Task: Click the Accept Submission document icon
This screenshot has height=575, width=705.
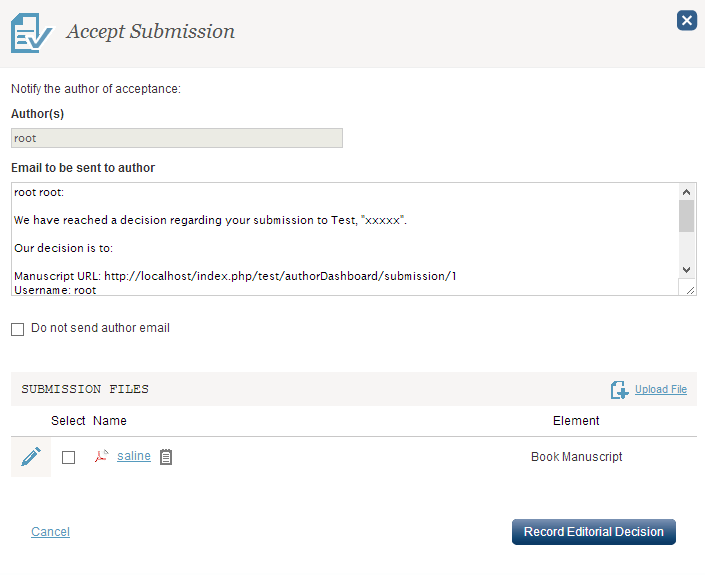Action: (30, 32)
